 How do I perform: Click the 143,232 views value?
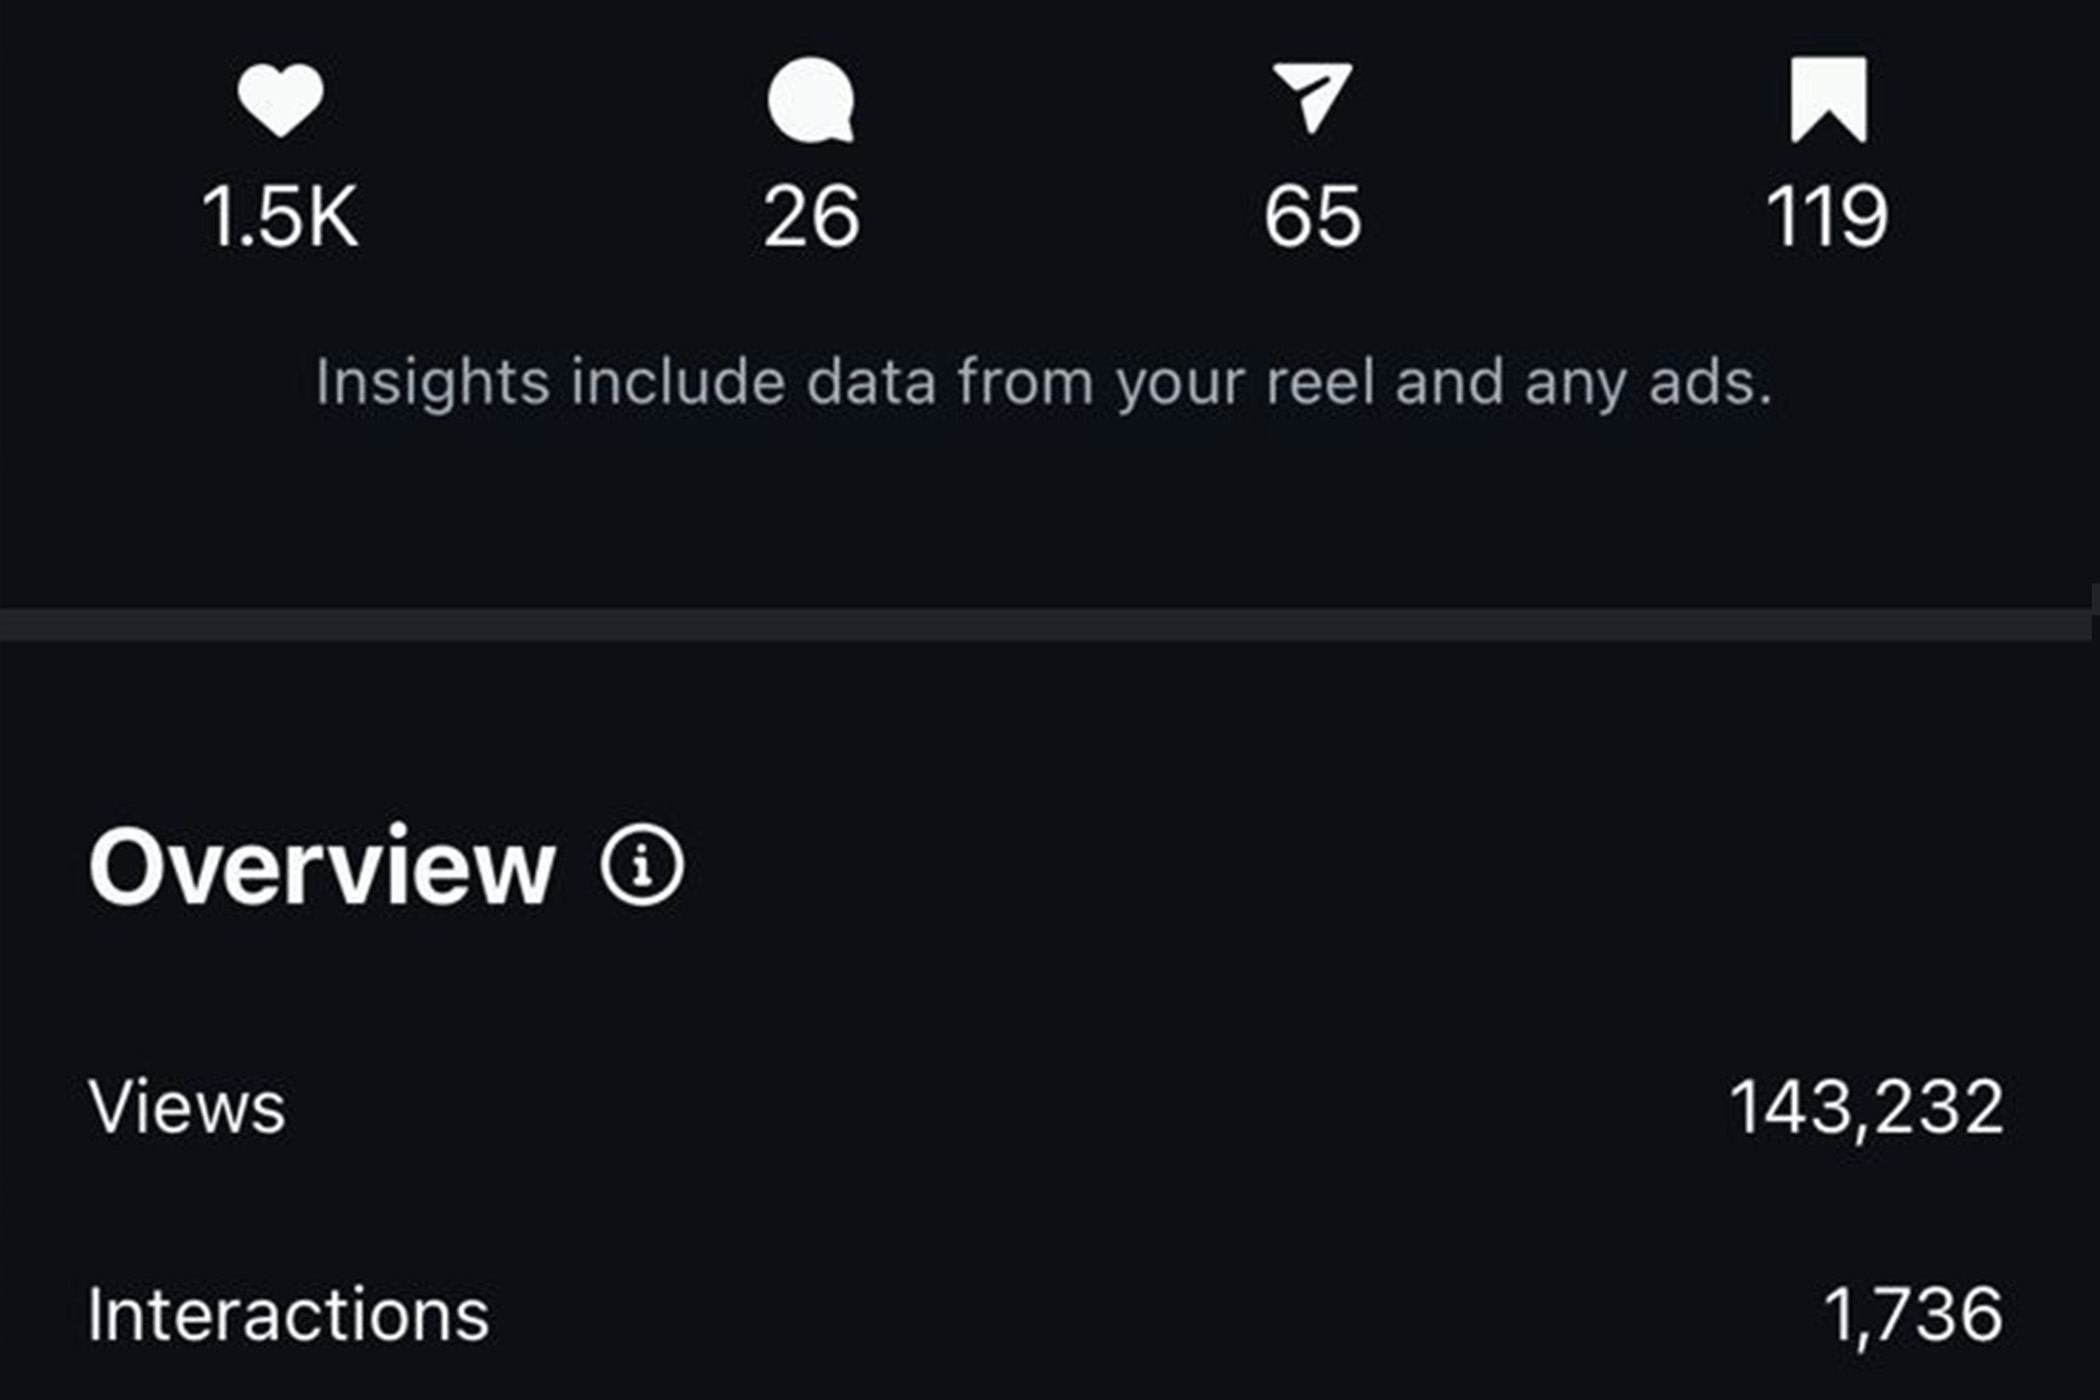tap(1866, 1108)
